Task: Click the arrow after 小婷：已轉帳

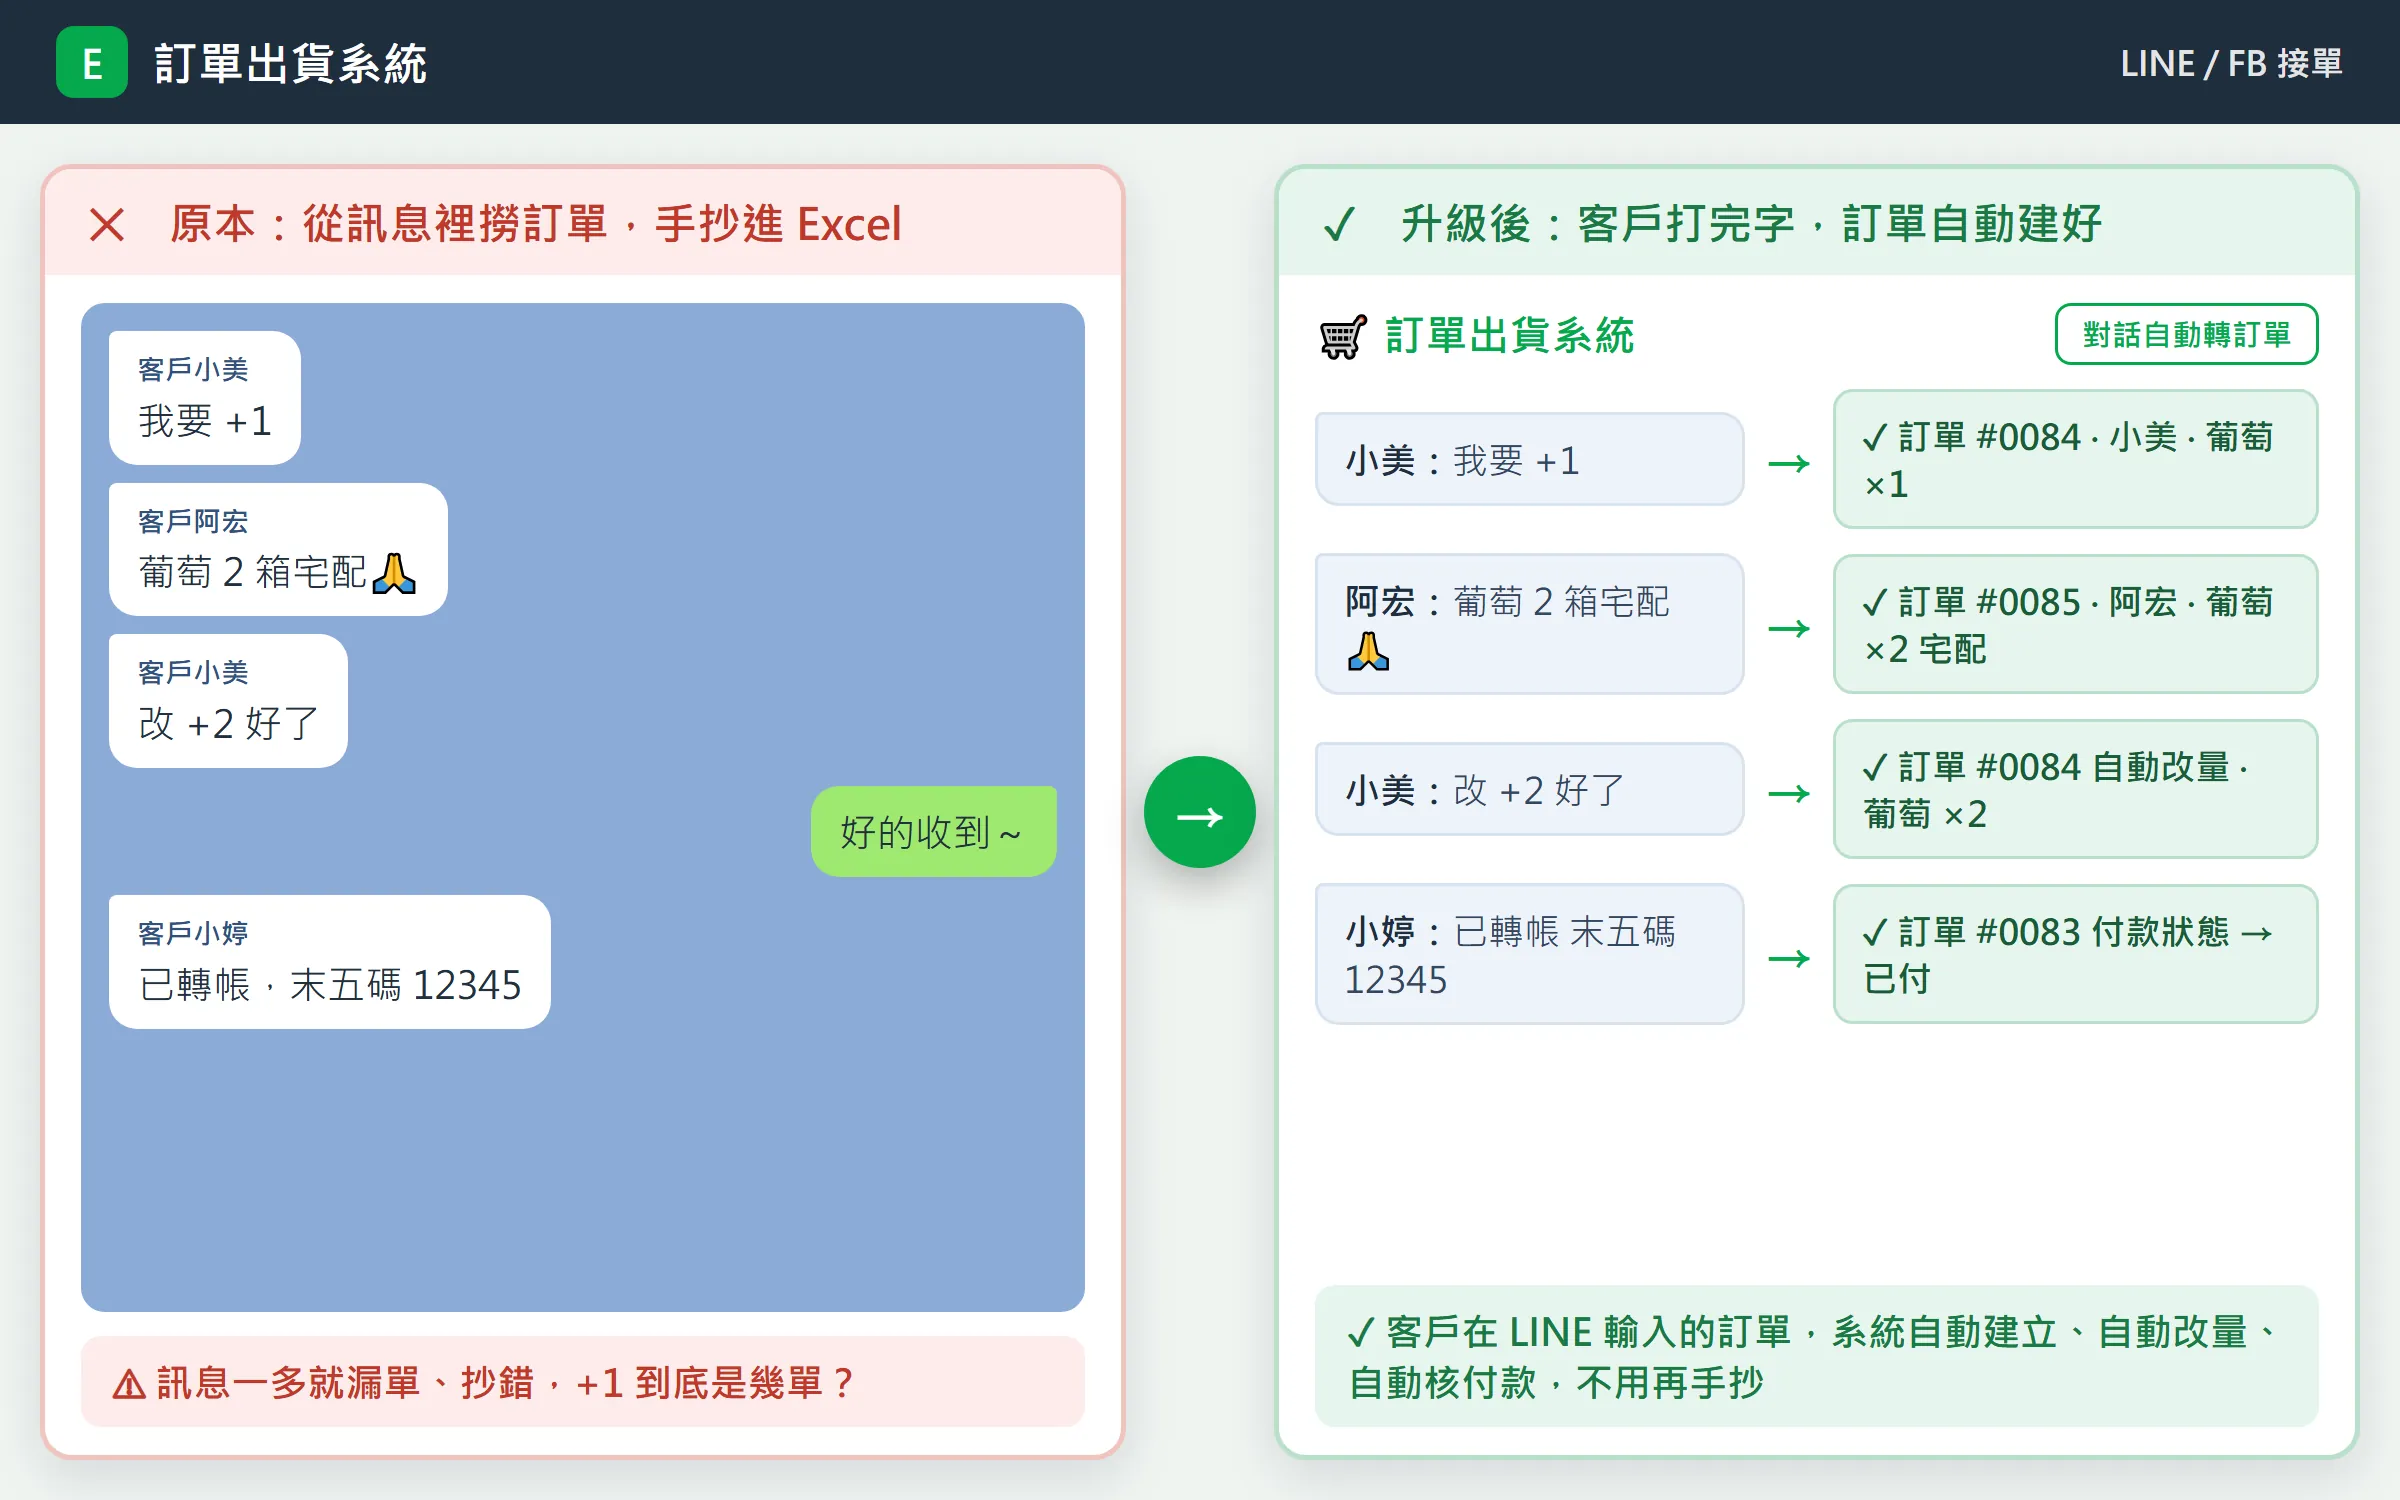Action: point(1789,958)
